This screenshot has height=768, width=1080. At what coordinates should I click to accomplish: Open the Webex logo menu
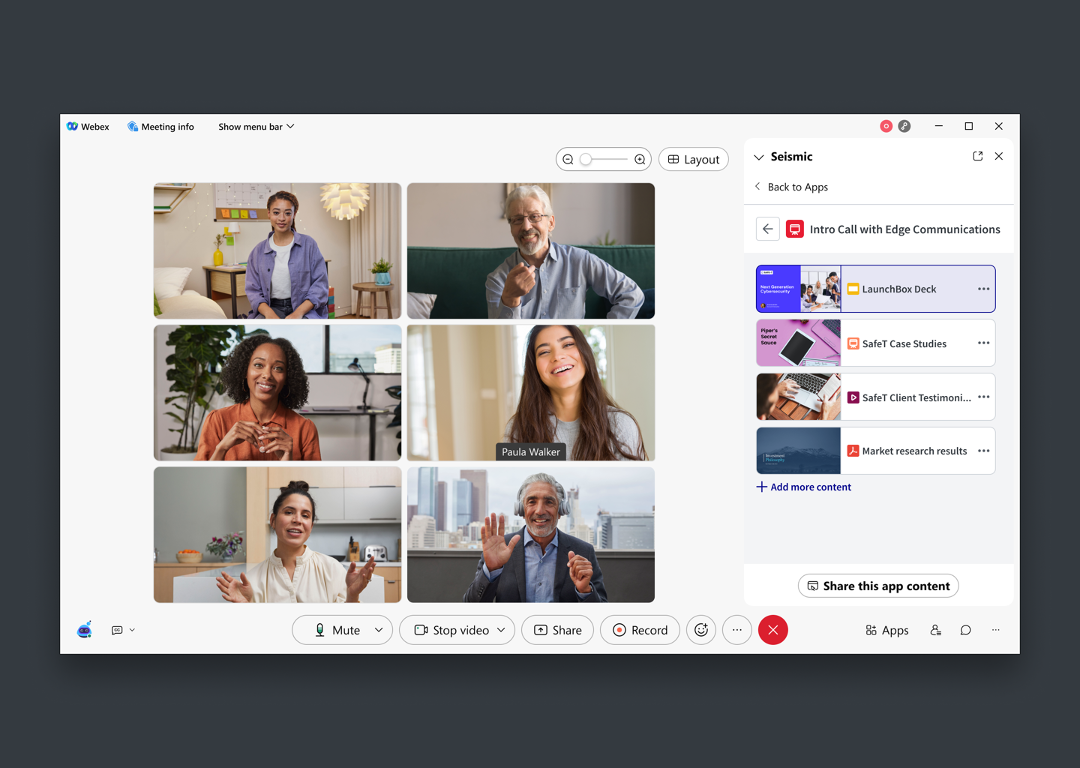coord(87,127)
